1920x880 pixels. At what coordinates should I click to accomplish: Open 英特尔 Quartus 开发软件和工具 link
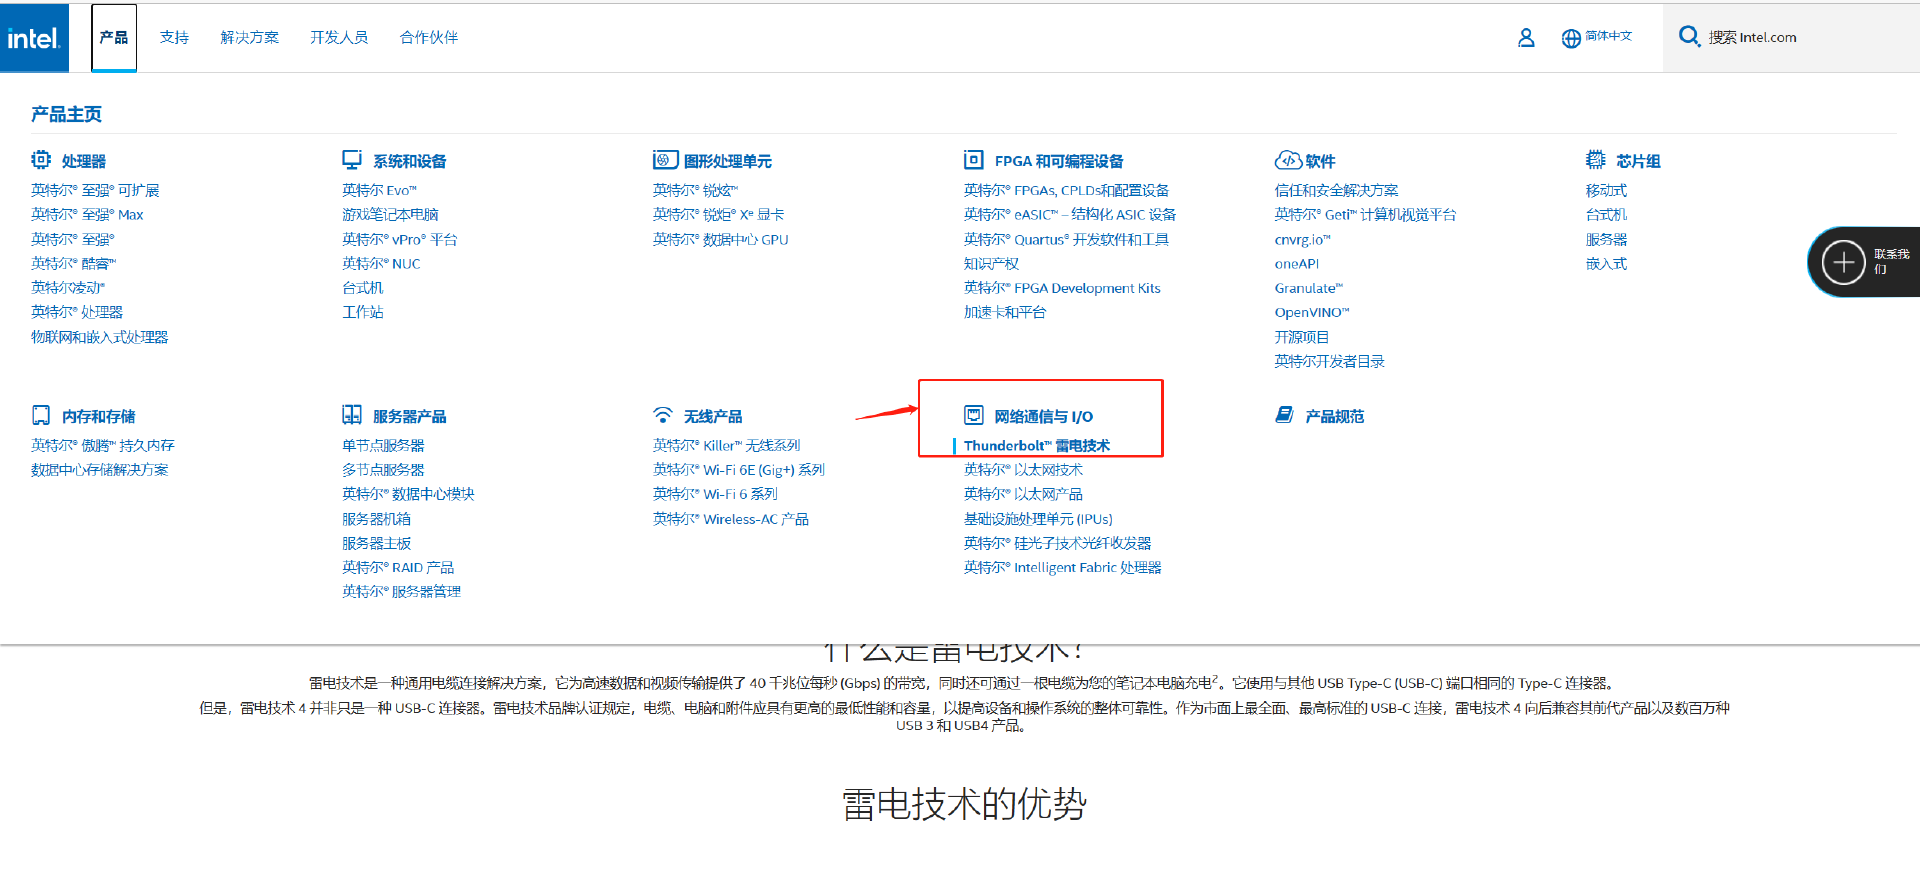(x=1066, y=239)
